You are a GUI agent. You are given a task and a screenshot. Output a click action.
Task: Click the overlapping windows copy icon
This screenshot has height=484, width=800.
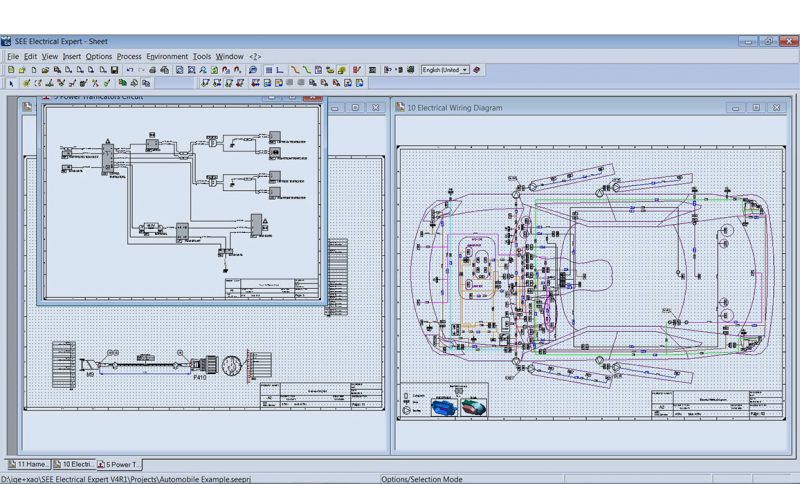point(146,83)
